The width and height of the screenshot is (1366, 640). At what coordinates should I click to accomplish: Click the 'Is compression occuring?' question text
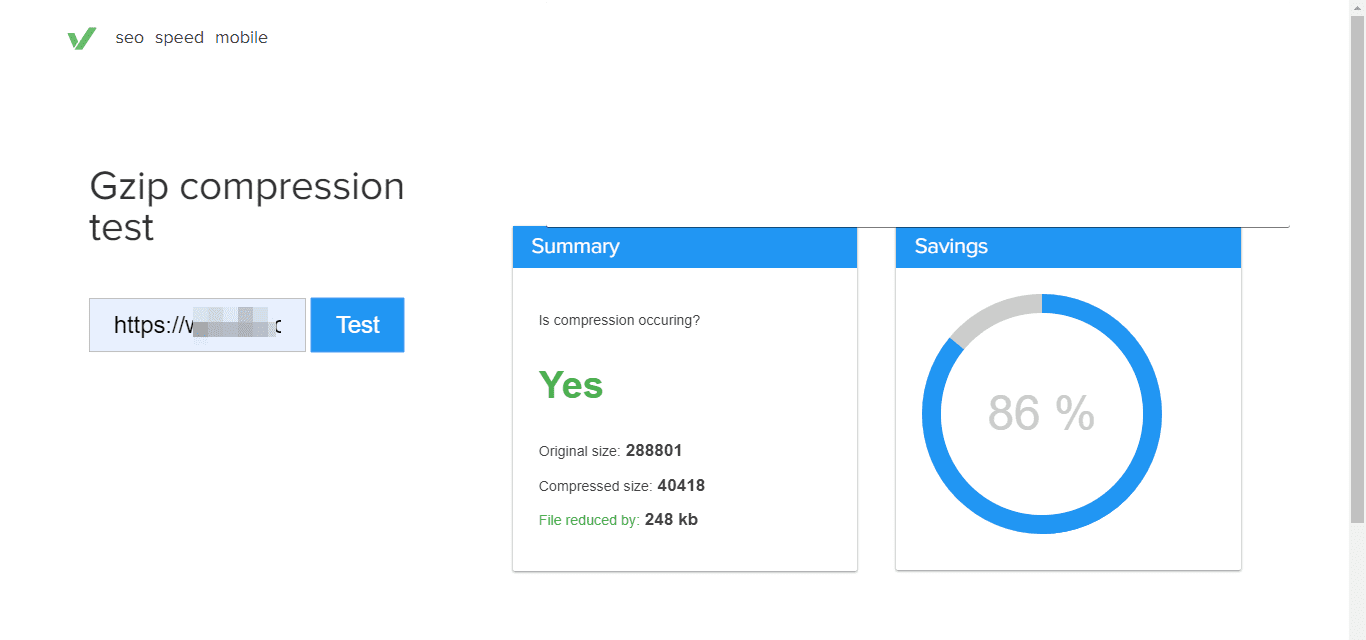point(619,321)
